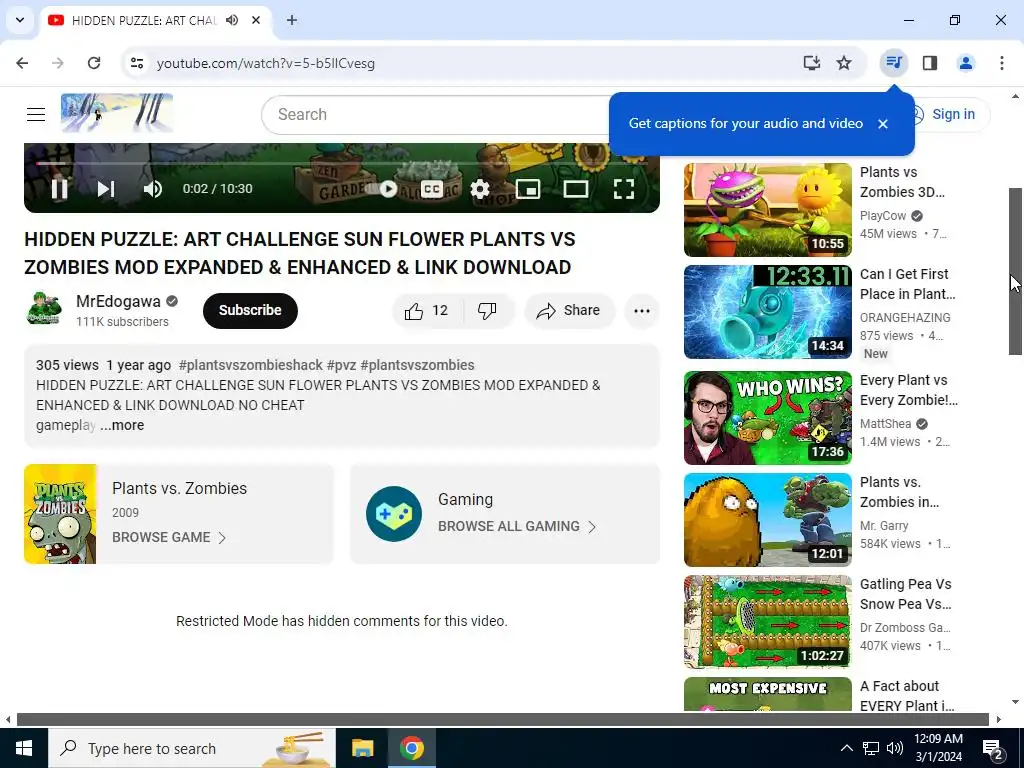The height and width of the screenshot is (768, 1024).
Task: Mute tab via speaker icon
Action: [x=232, y=20]
